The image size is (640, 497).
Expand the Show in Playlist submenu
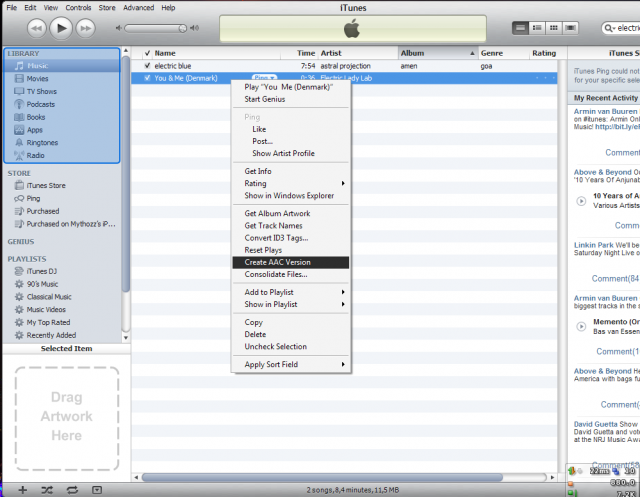(291, 304)
